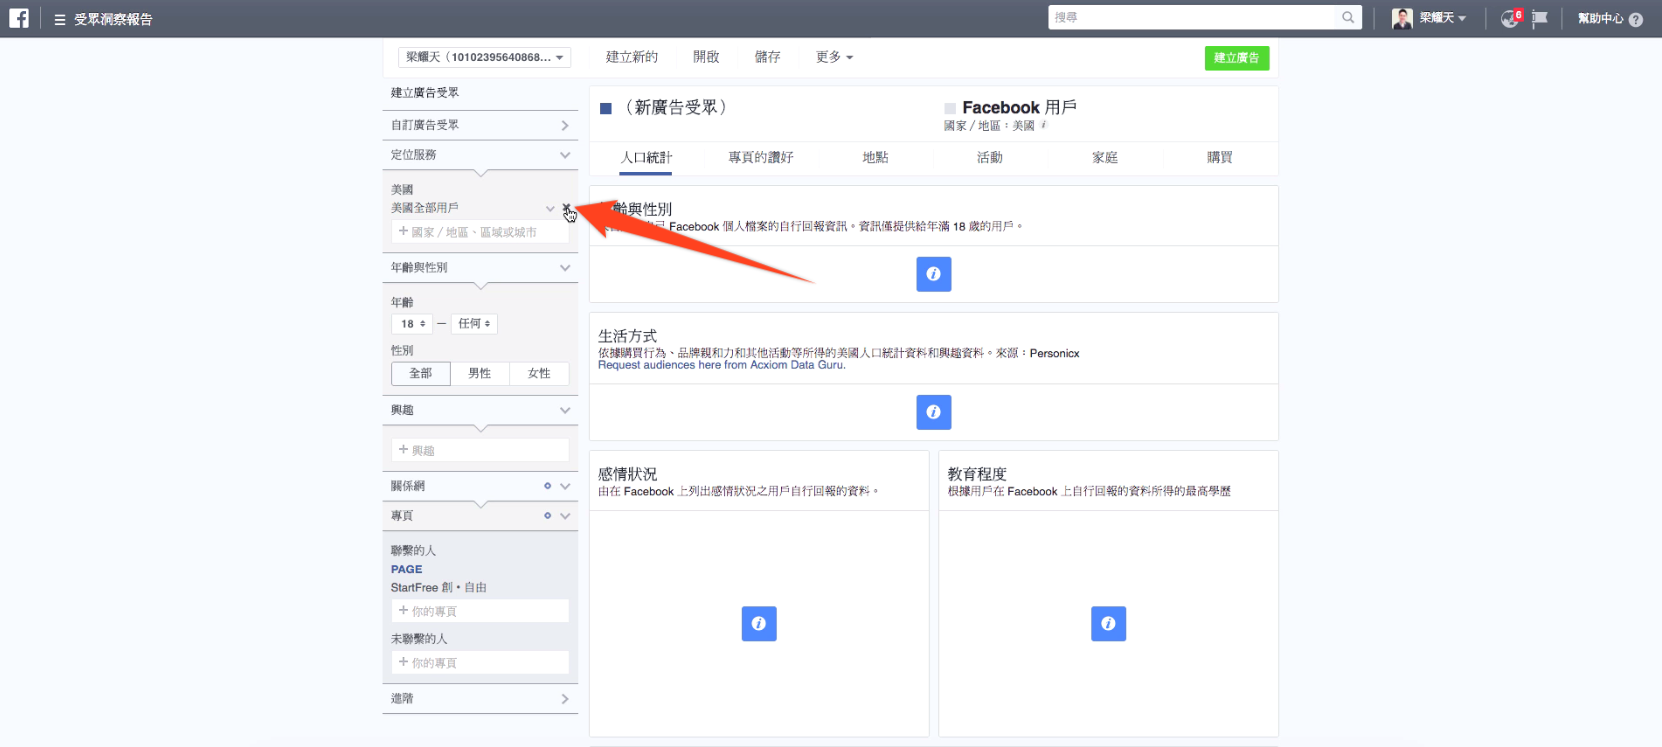Select 全部 gender option
Image resolution: width=1662 pixels, height=747 pixels.
[421, 373]
